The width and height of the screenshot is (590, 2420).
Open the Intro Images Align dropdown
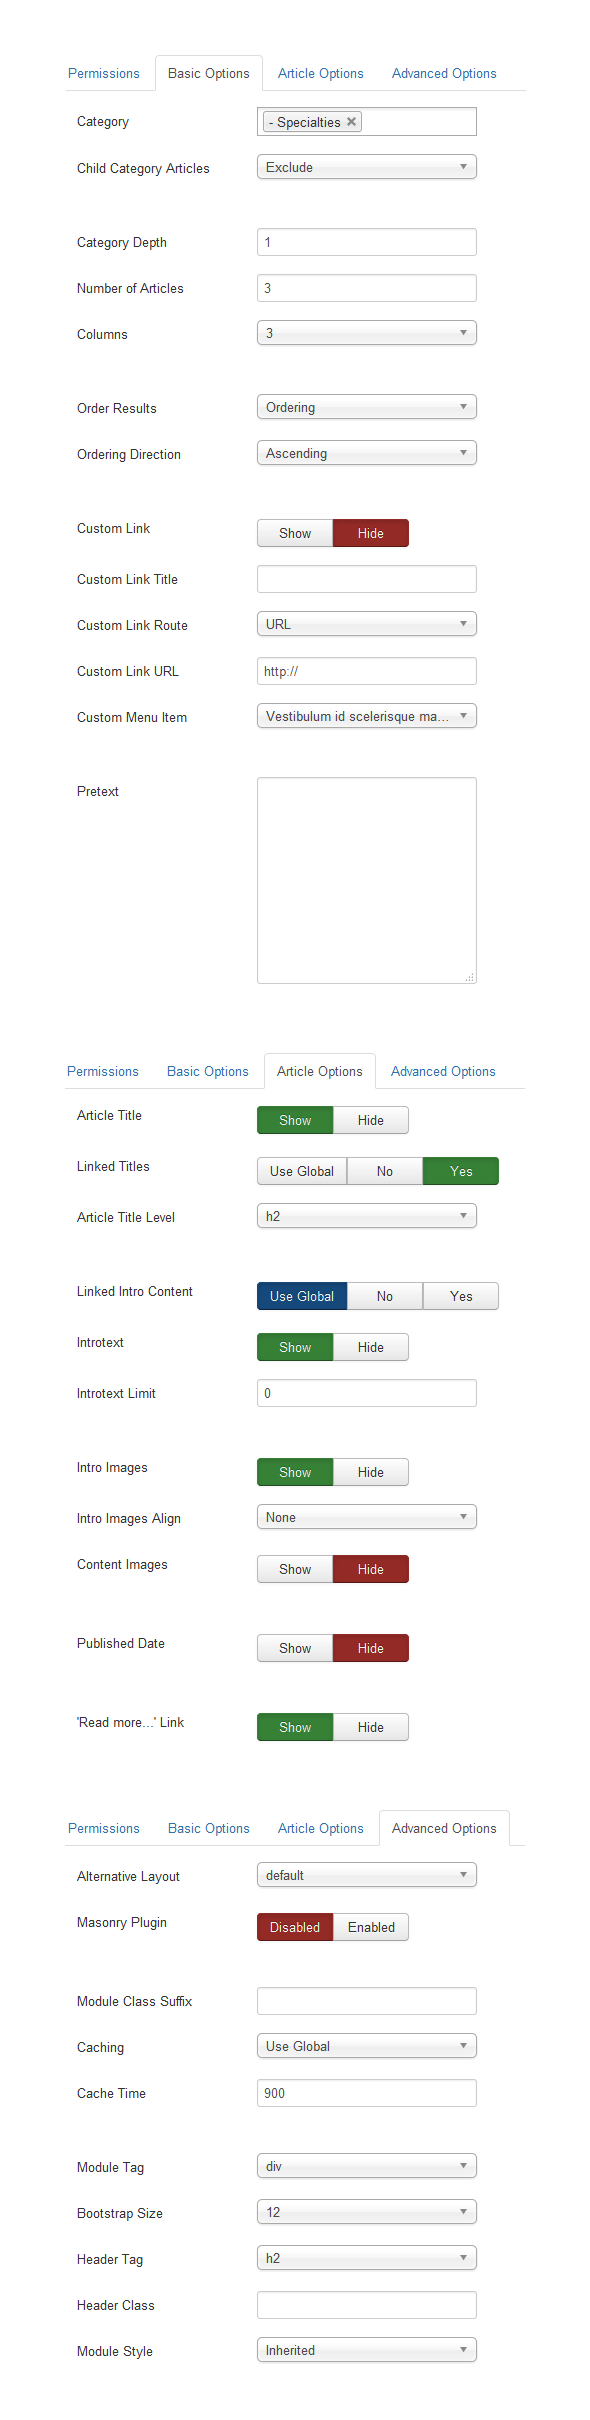(367, 1517)
